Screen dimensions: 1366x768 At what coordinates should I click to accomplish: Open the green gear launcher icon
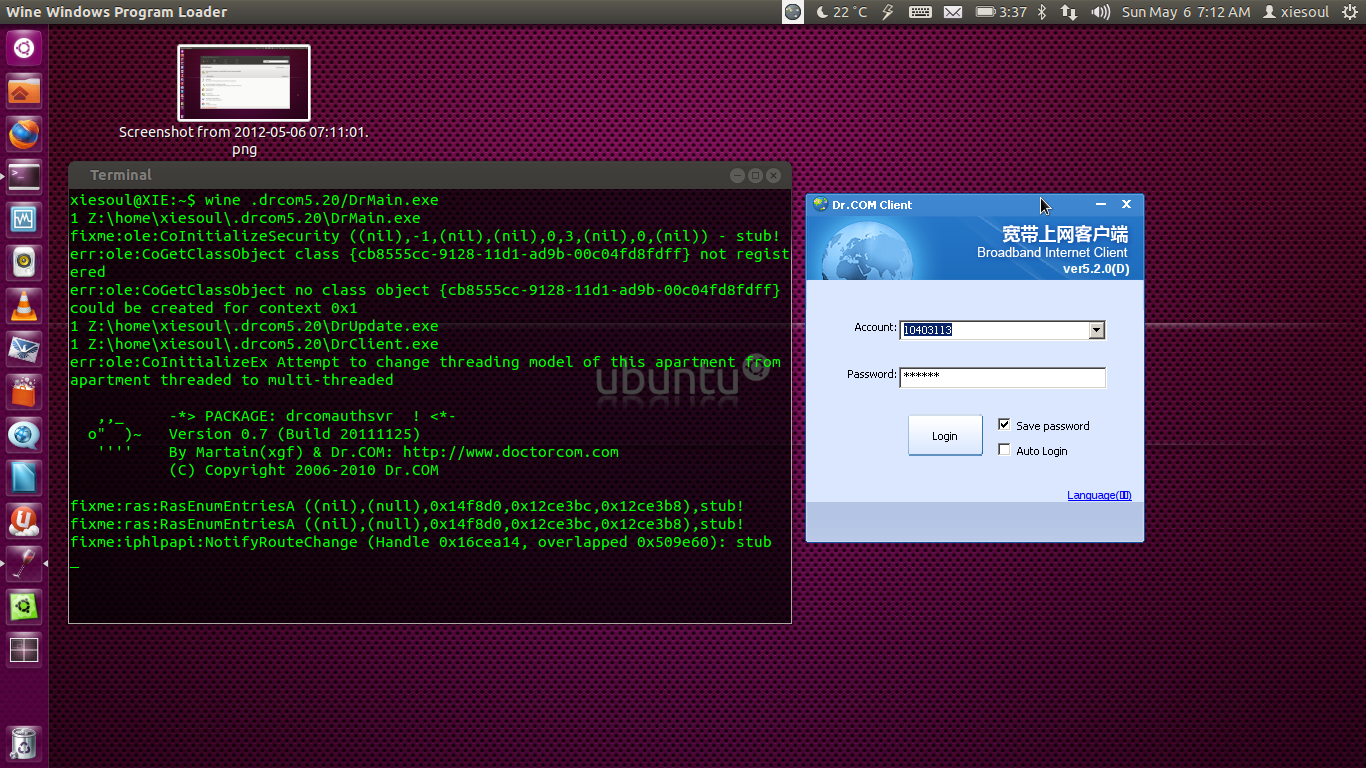click(x=24, y=606)
